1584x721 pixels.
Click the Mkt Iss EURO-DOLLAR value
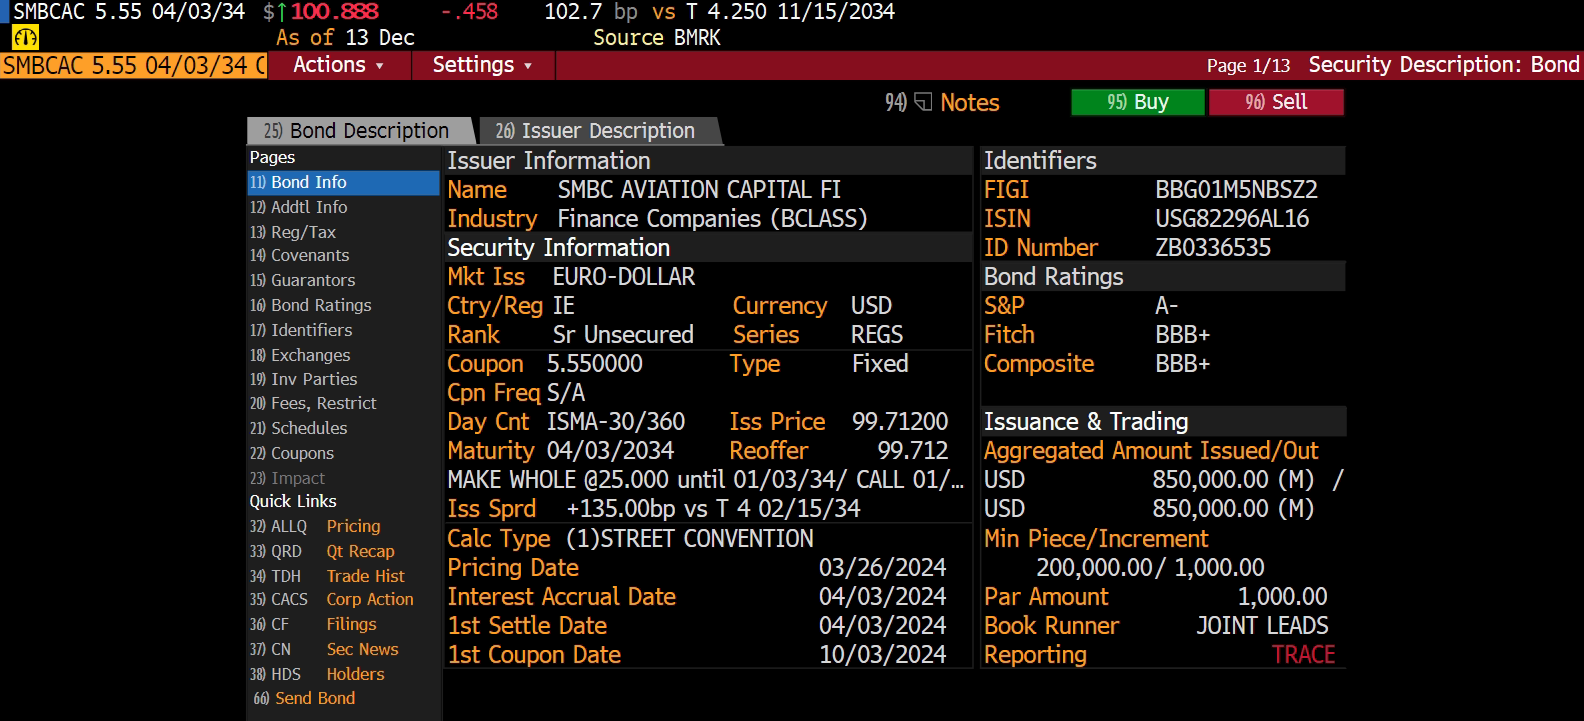pyautogui.click(x=624, y=277)
